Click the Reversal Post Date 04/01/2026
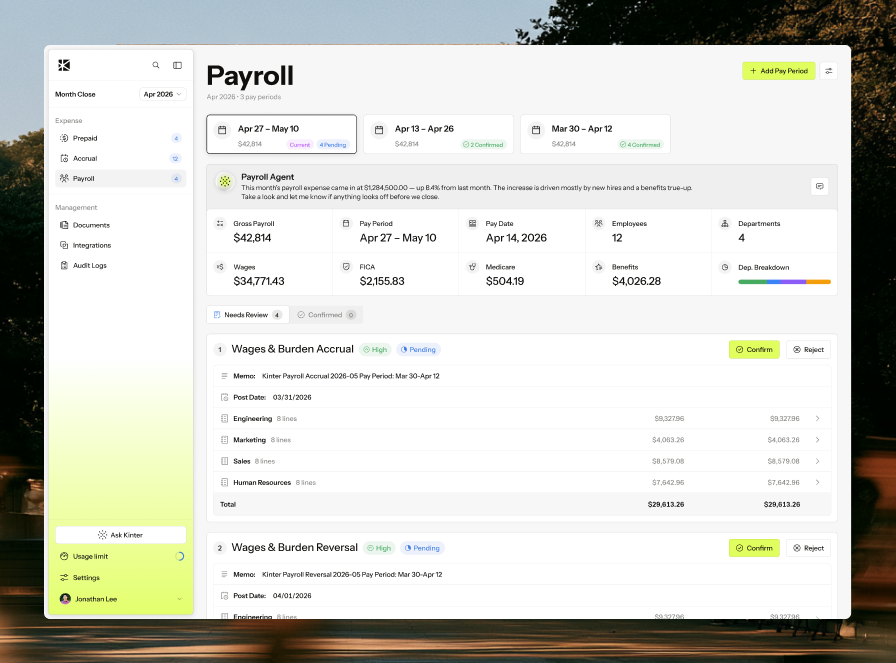896x663 pixels. tap(292, 596)
